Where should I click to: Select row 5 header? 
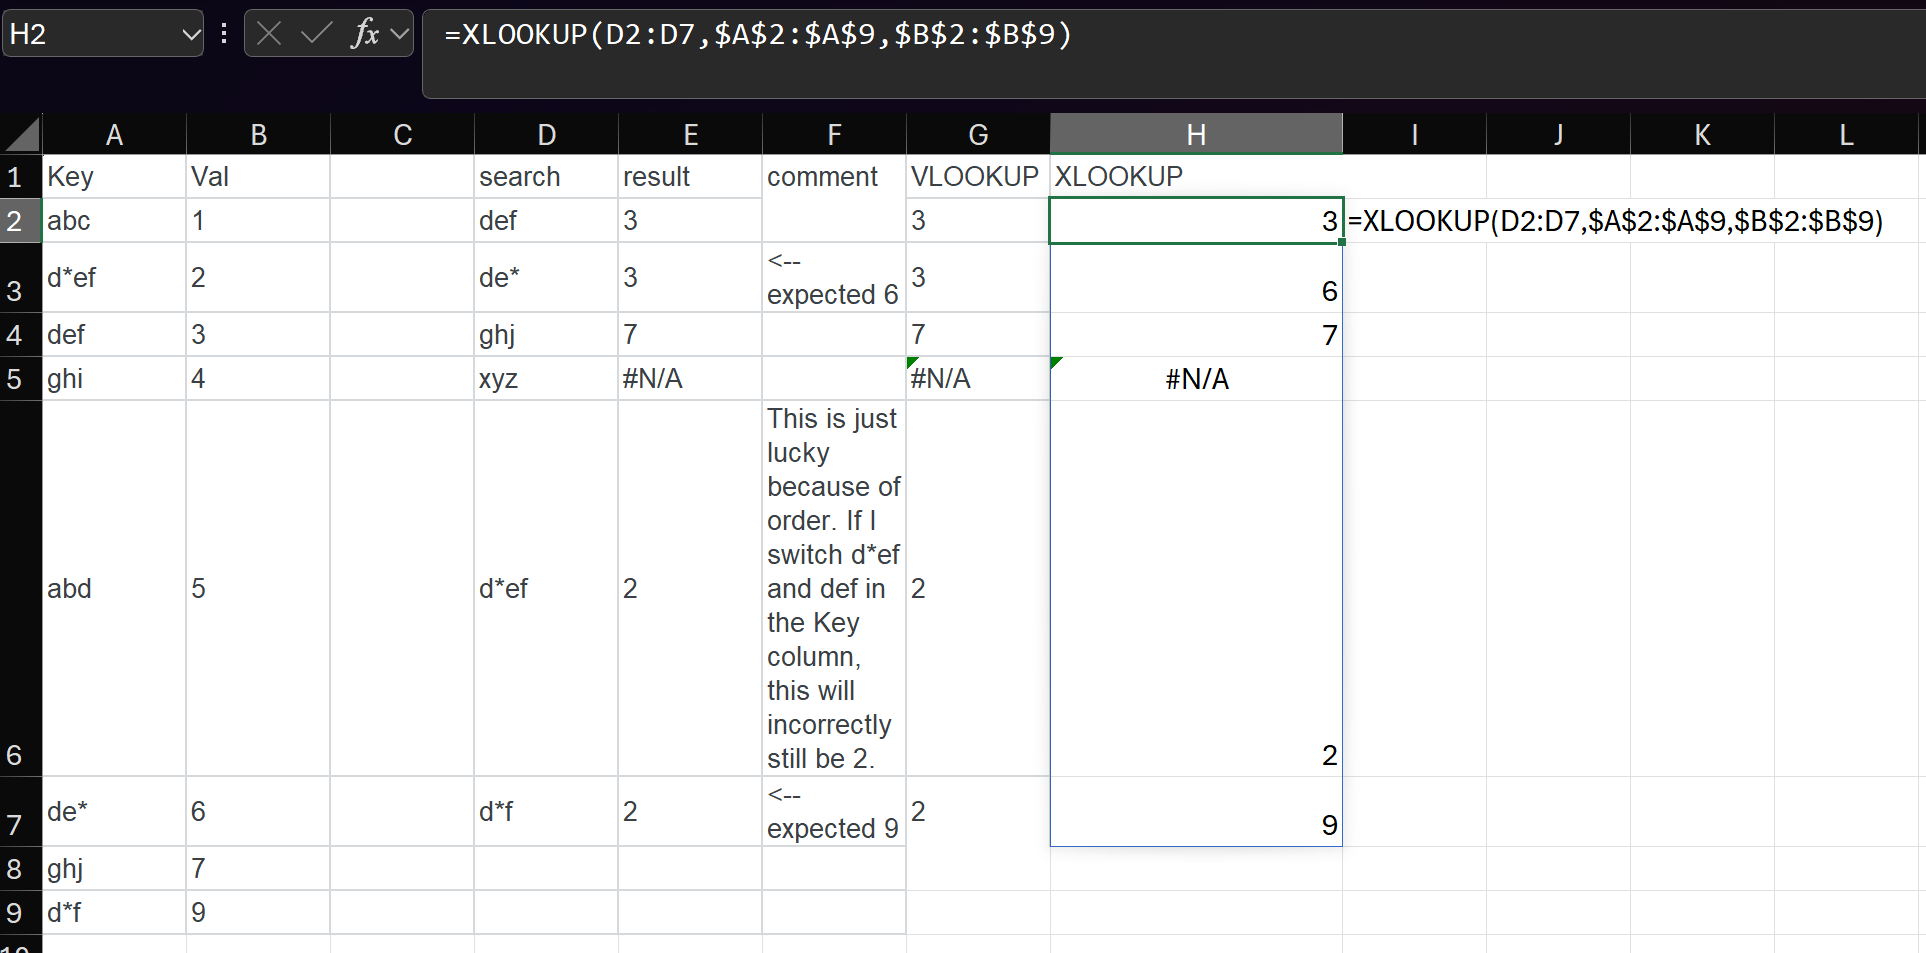pos(20,379)
